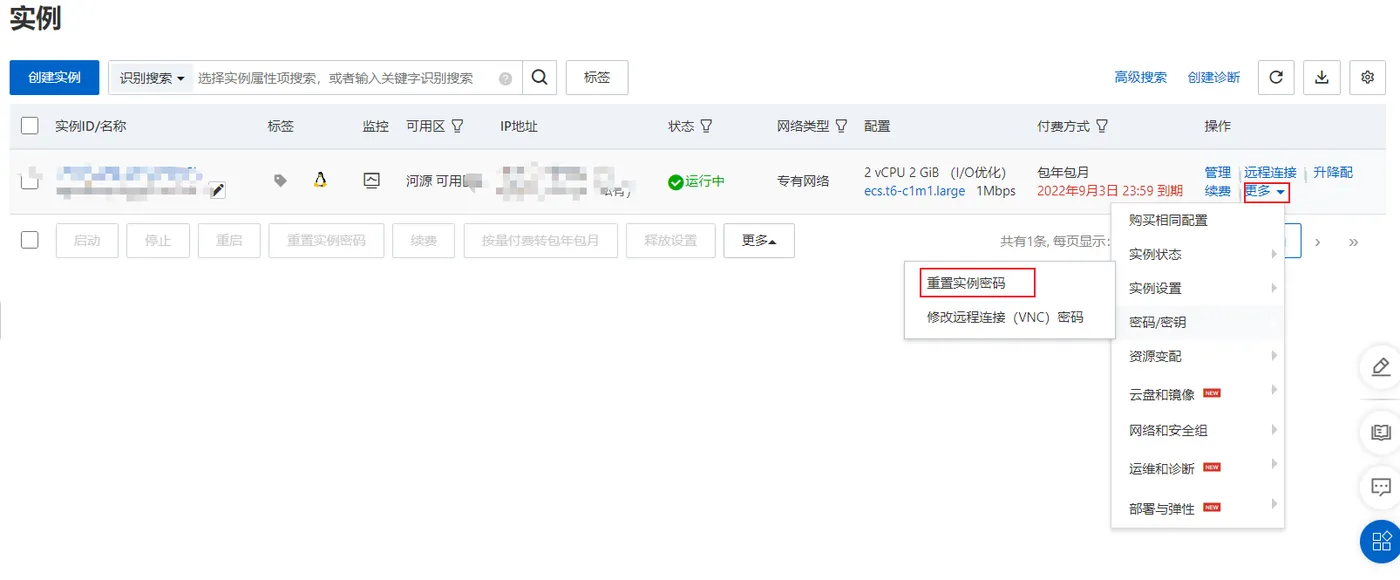
Task: Expand the 实例状态 submenu
Action: tap(1198, 254)
